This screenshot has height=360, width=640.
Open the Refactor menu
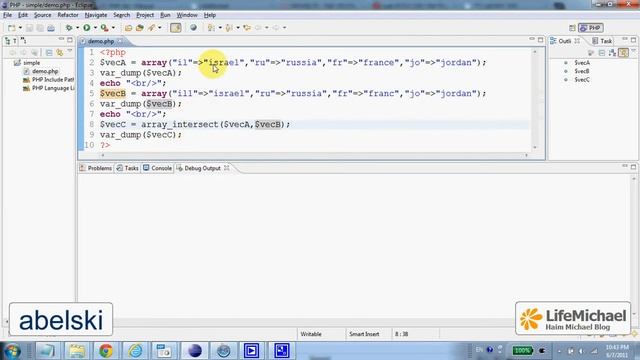68,15
